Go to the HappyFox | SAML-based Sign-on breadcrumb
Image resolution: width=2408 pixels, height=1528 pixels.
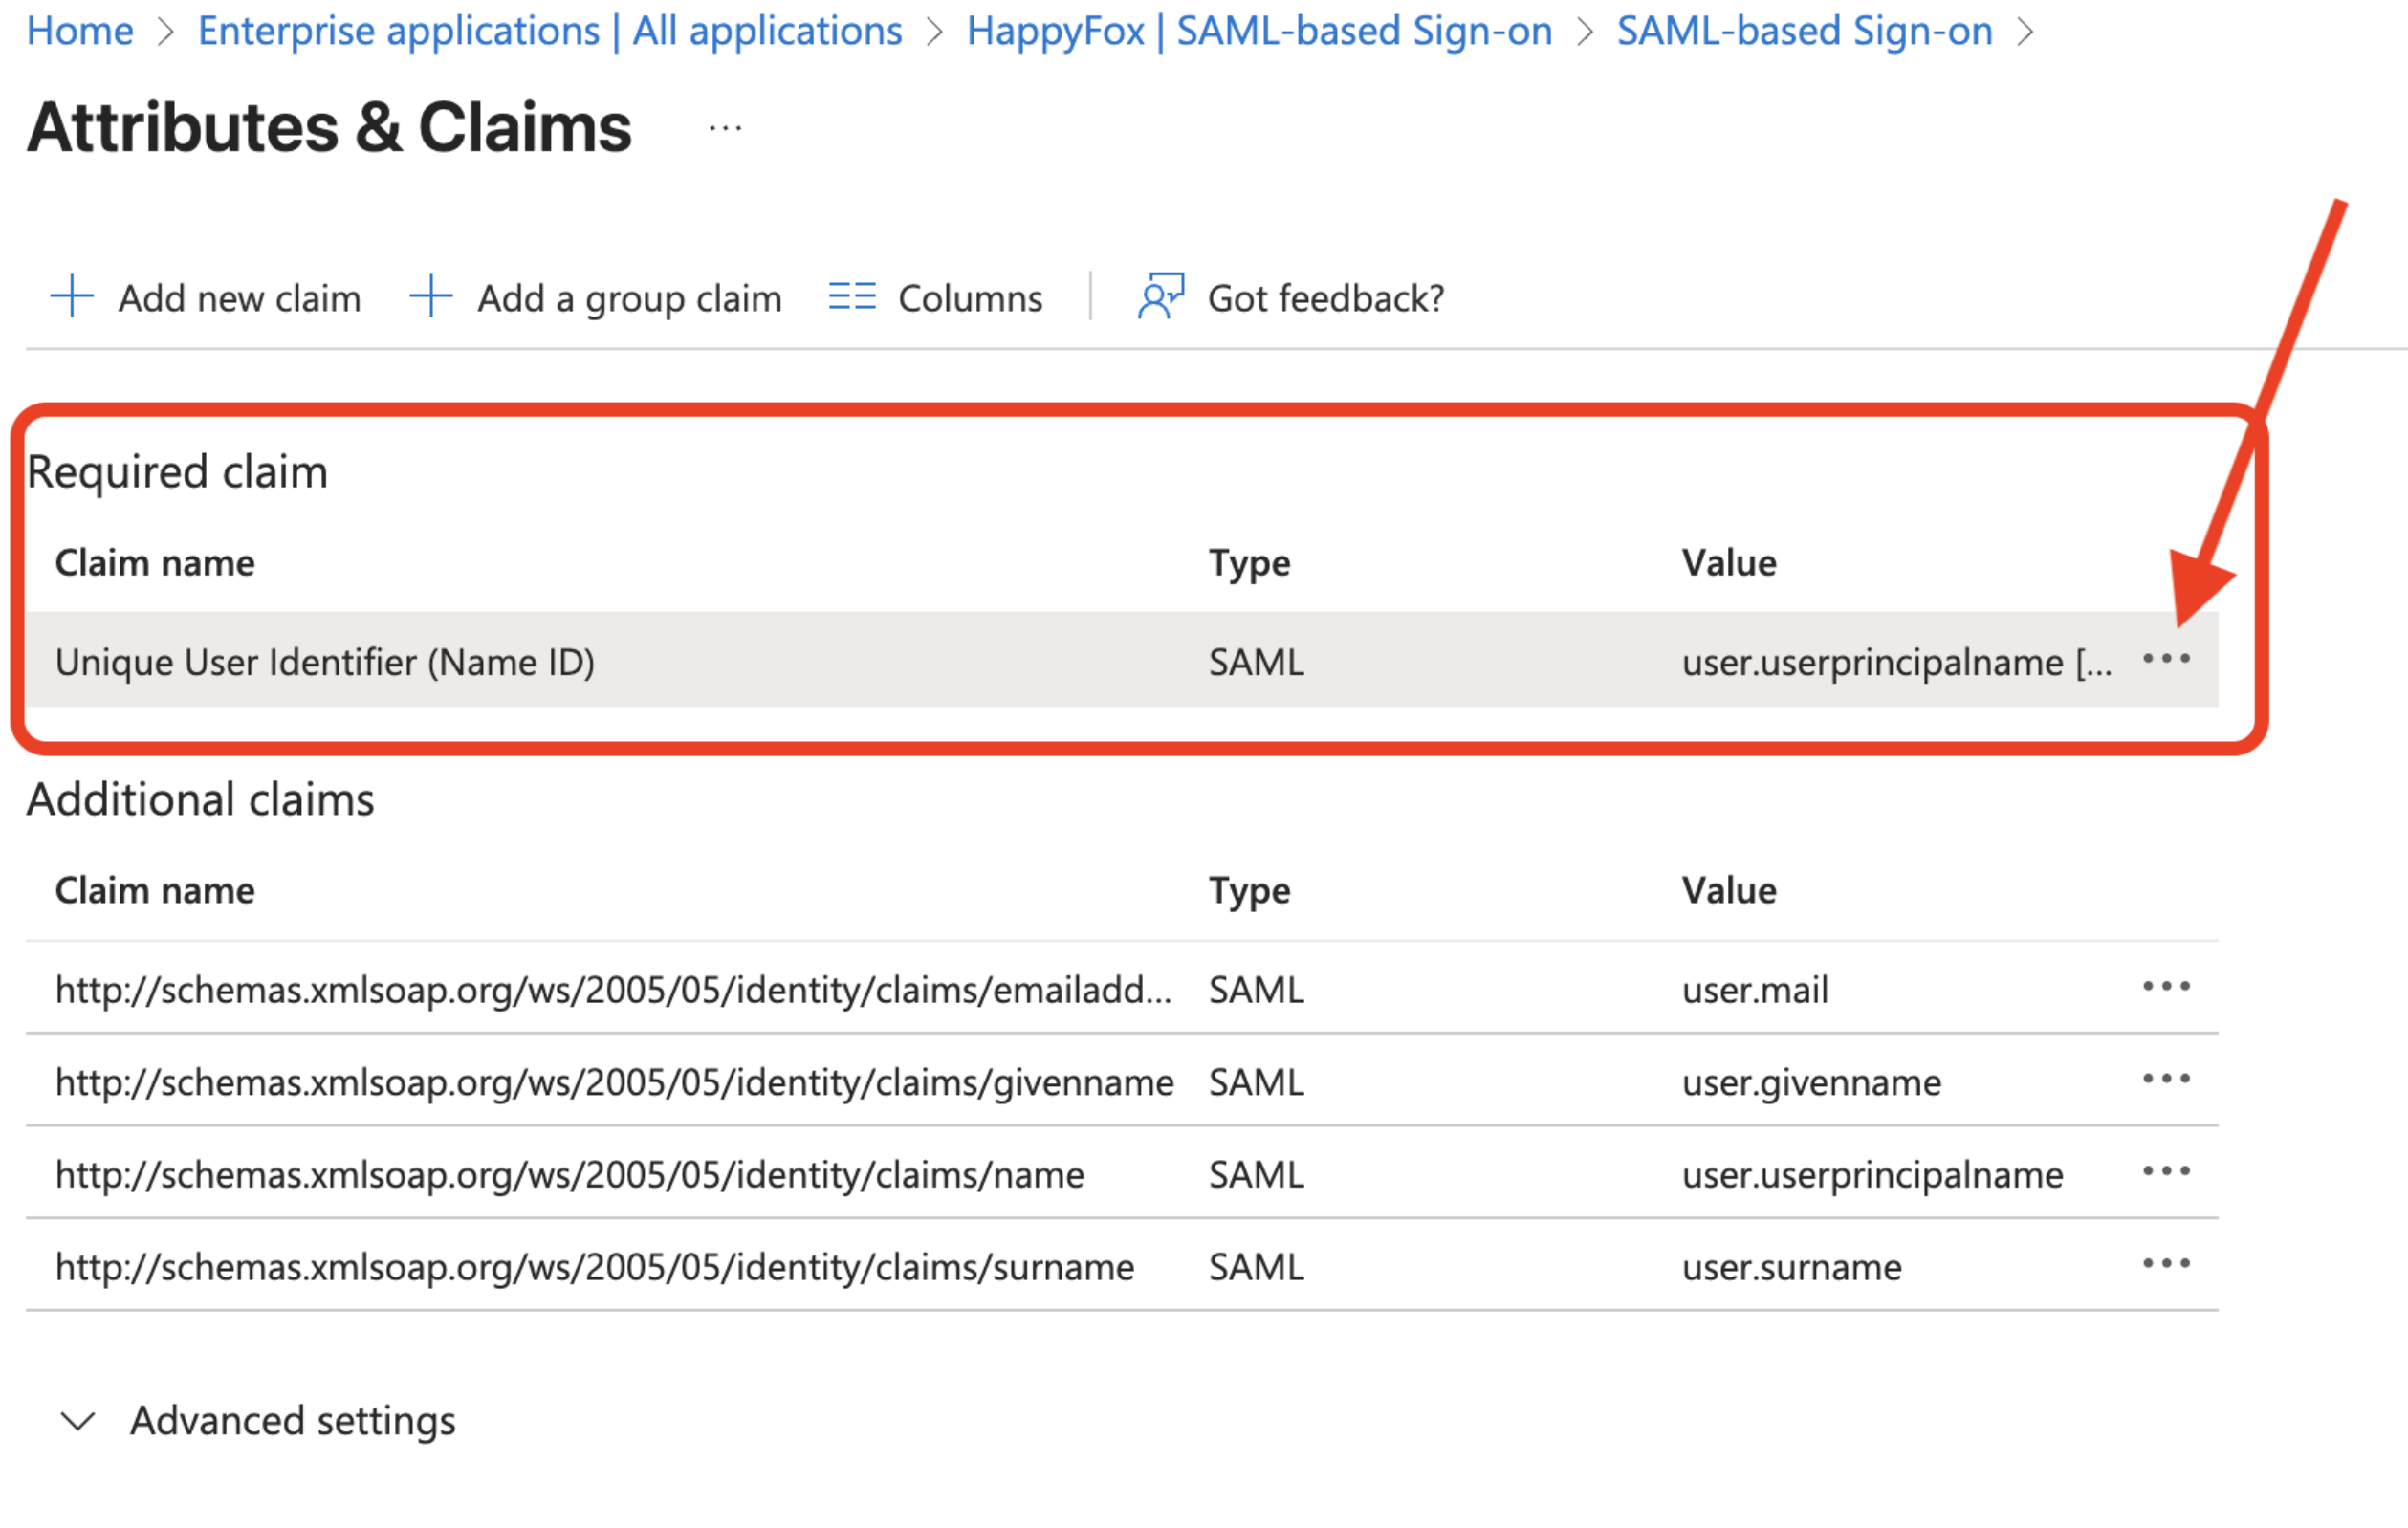[x=1258, y=31]
